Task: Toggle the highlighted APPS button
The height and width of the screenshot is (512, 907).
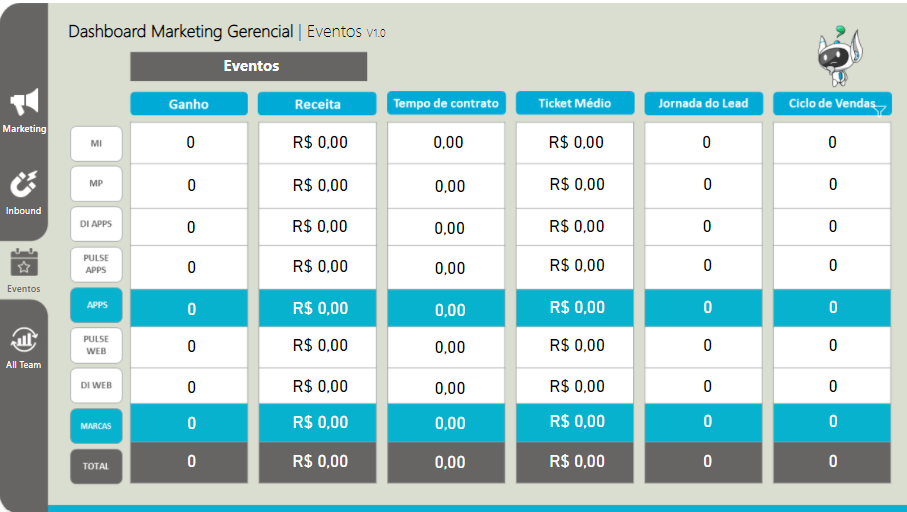Action: coord(97,305)
